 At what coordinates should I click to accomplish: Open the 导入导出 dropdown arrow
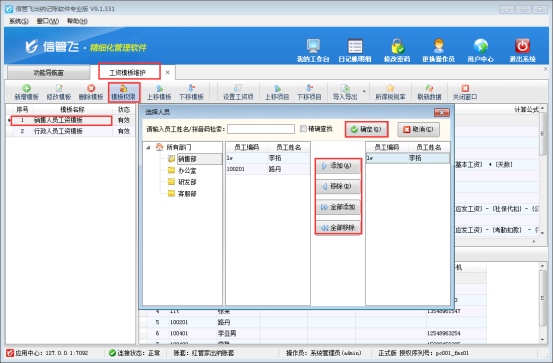click(x=364, y=92)
